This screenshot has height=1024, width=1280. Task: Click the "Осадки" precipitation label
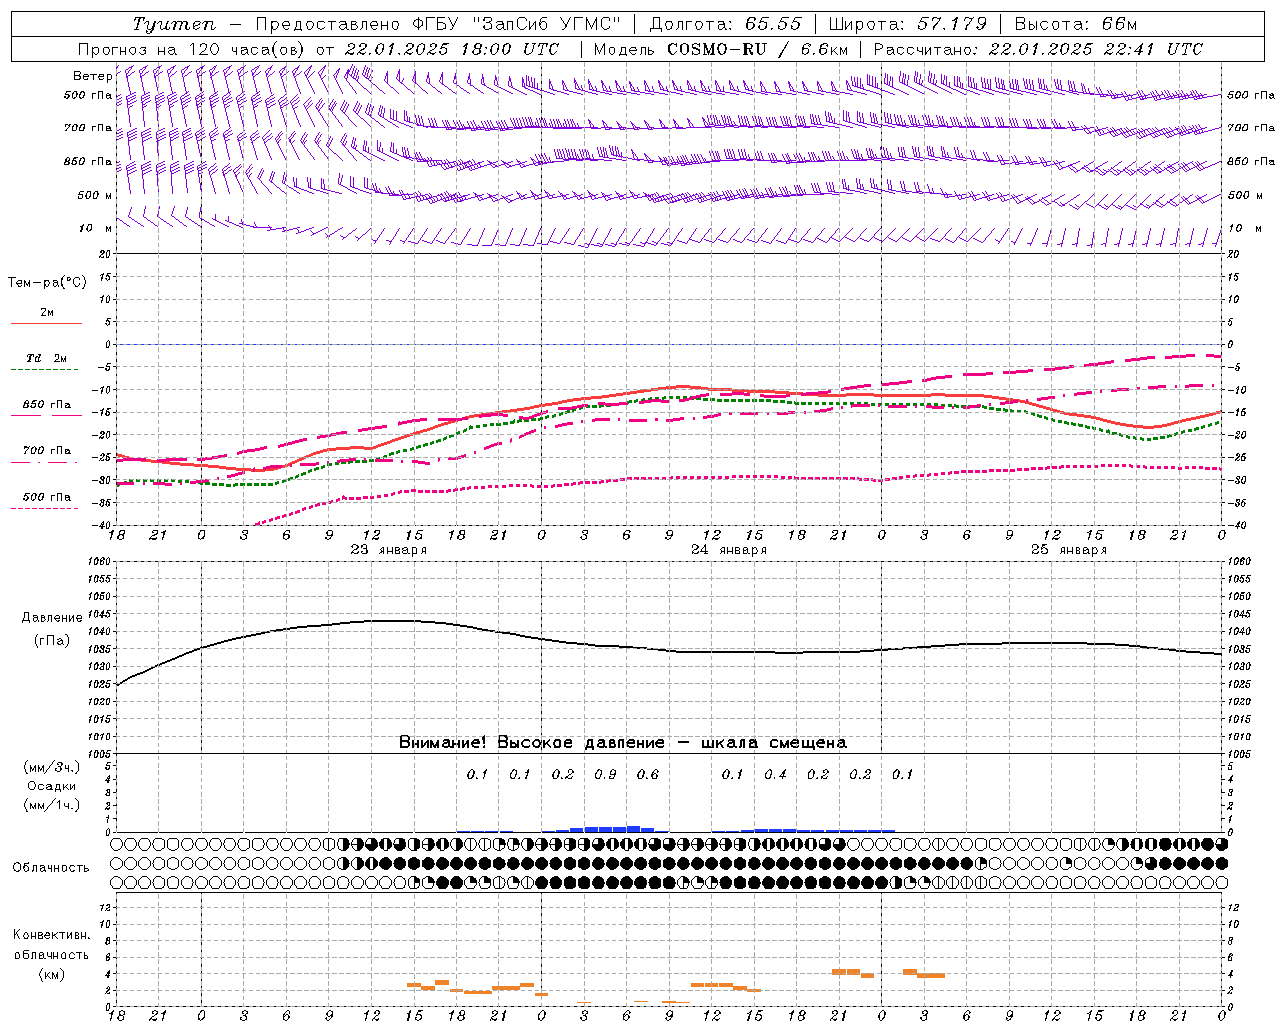[52, 786]
